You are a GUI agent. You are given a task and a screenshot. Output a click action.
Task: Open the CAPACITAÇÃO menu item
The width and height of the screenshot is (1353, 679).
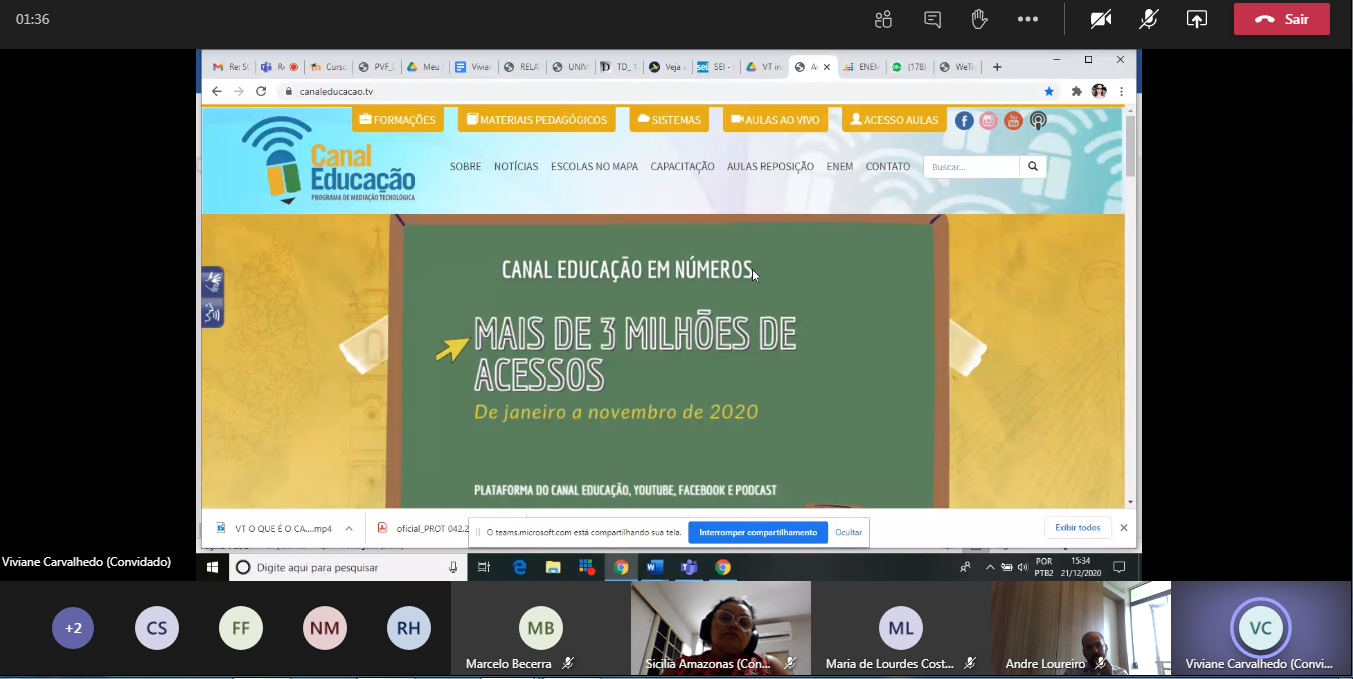tap(682, 167)
